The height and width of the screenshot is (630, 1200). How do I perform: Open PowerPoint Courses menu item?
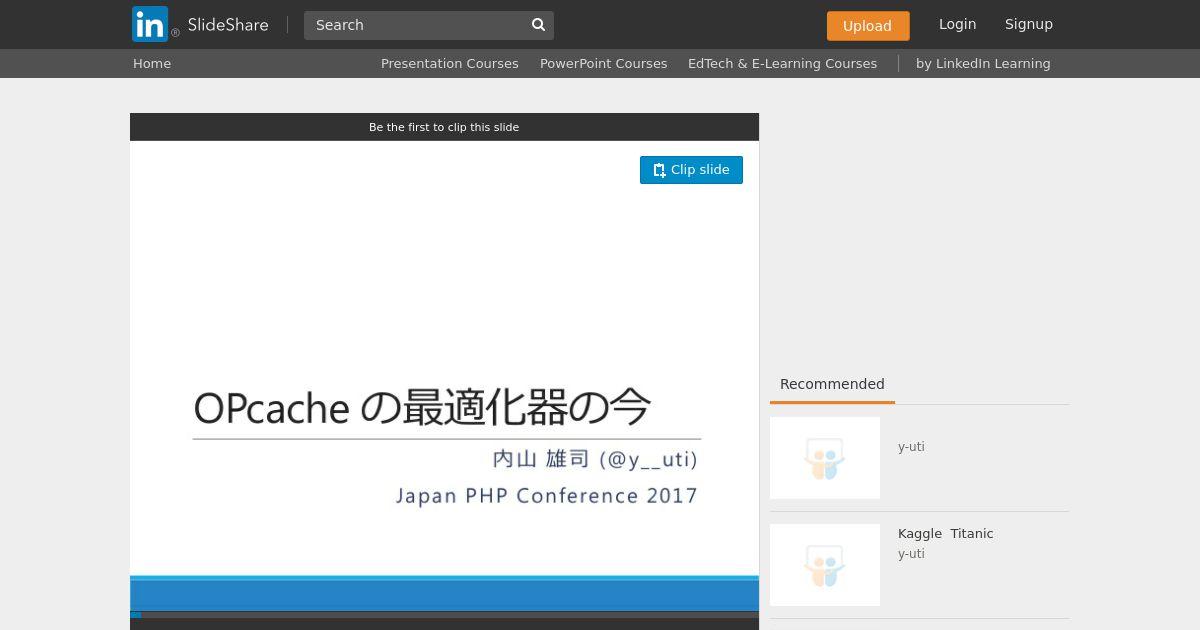[x=603, y=63]
